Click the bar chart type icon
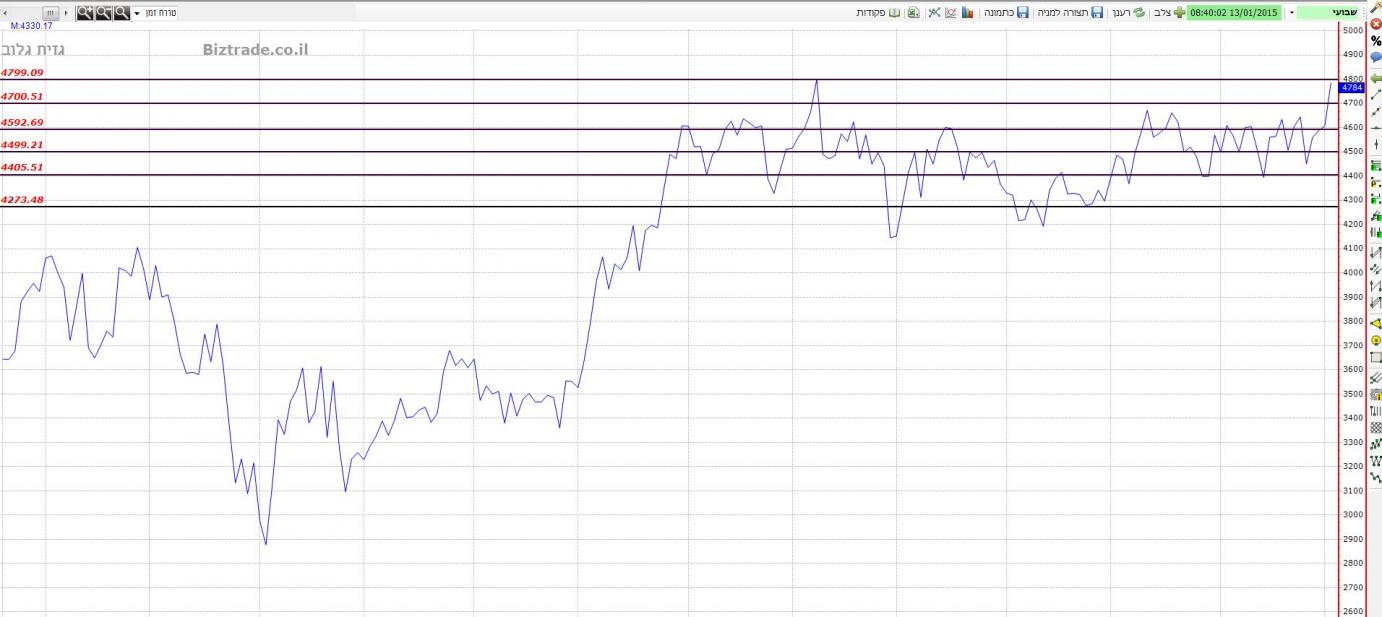The image size is (1382, 617). 968,13
